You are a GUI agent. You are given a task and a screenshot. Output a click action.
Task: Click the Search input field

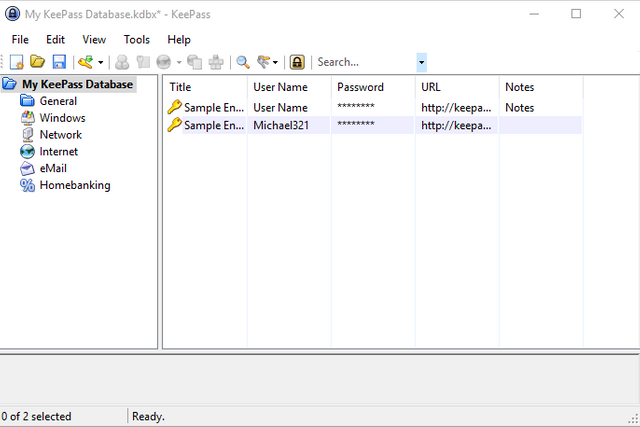(366, 62)
